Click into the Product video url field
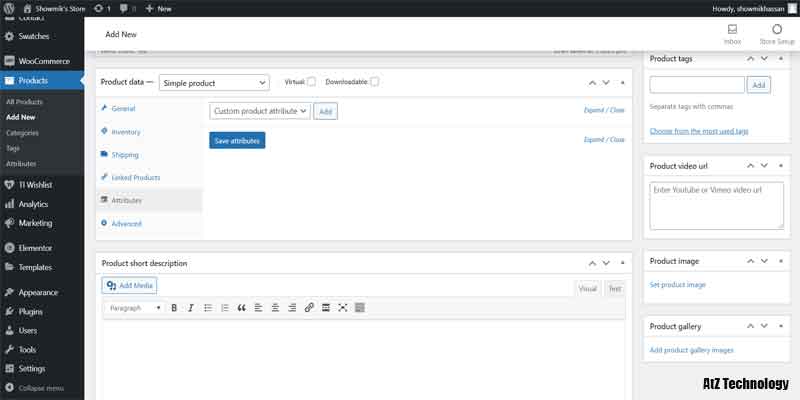 pos(716,204)
